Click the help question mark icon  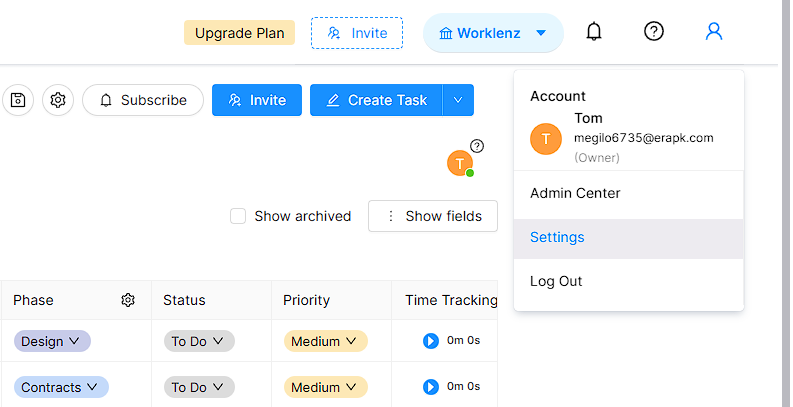click(x=653, y=32)
